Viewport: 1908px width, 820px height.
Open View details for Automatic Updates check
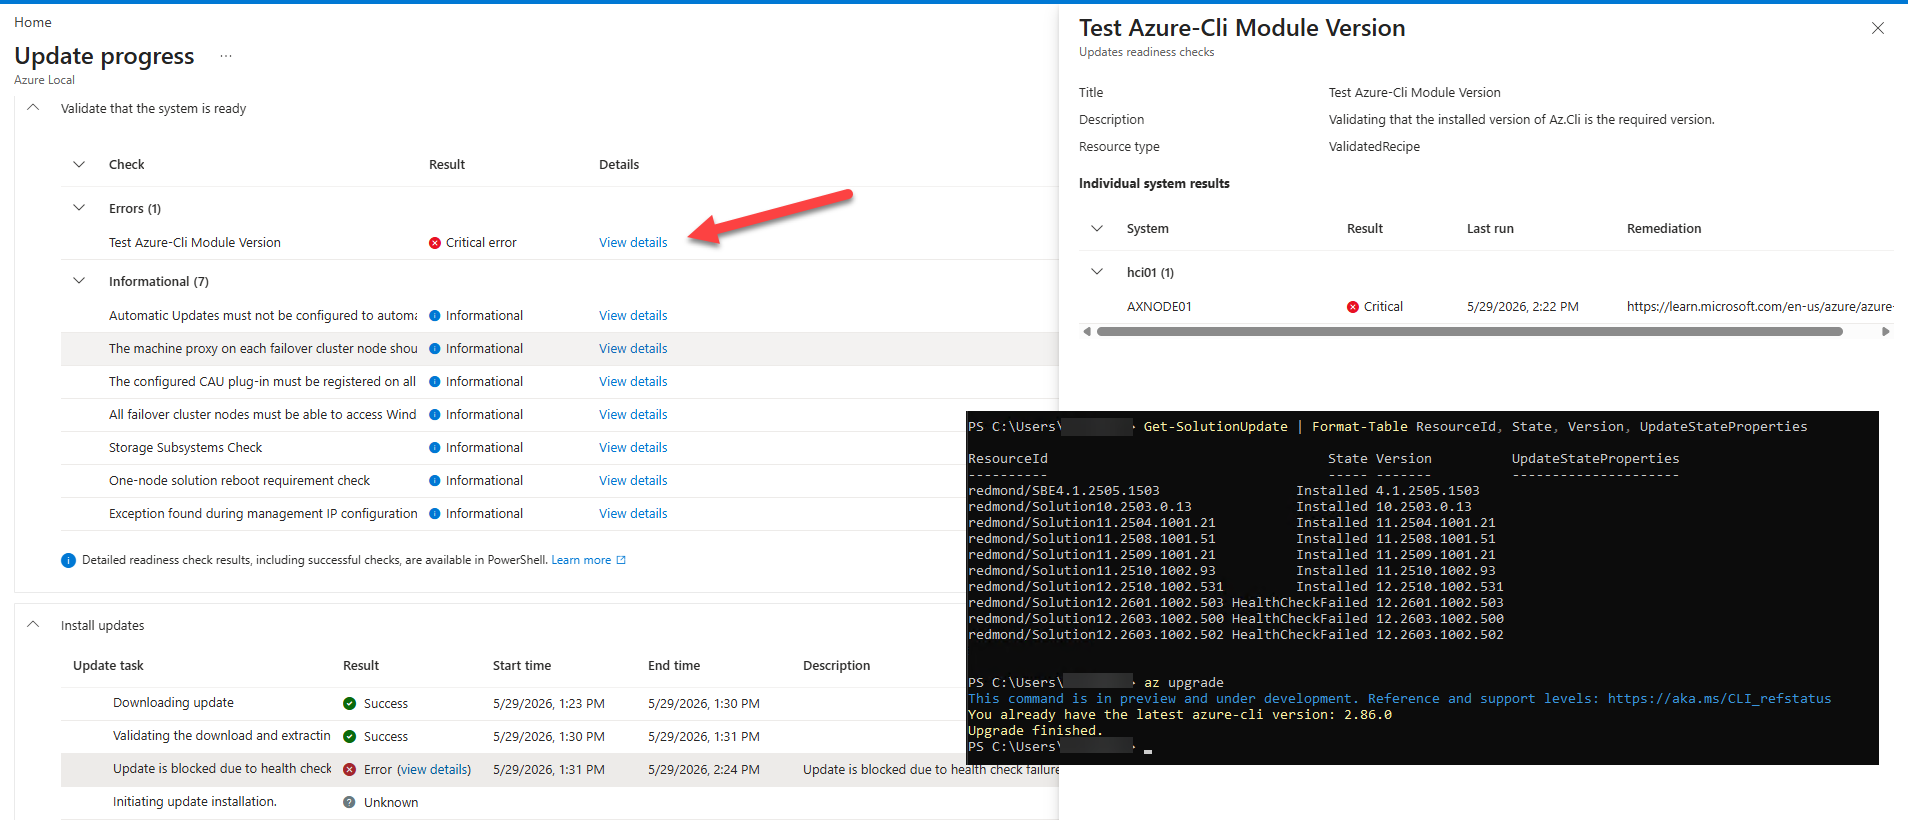coord(633,315)
